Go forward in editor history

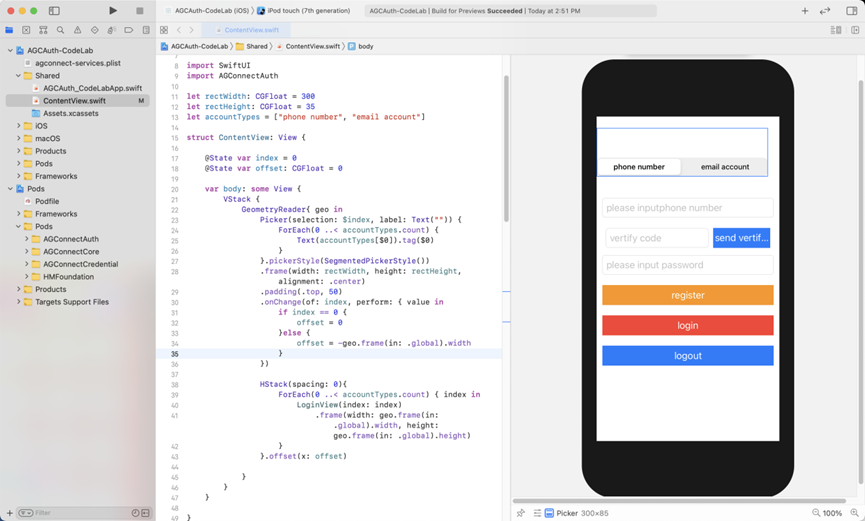pyautogui.click(x=191, y=30)
